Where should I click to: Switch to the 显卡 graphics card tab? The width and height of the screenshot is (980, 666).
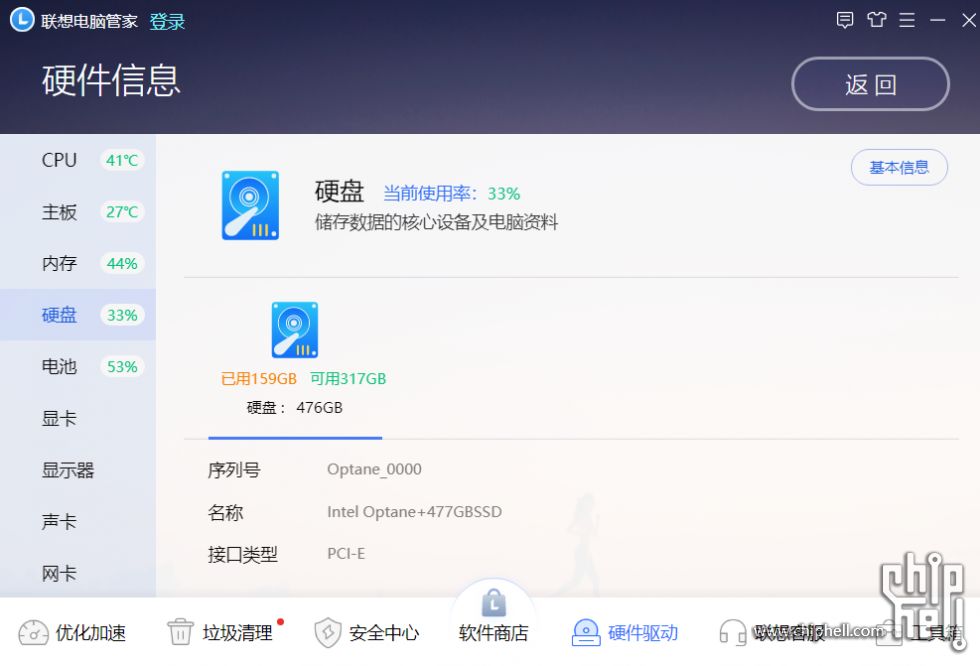coord(78,418)
